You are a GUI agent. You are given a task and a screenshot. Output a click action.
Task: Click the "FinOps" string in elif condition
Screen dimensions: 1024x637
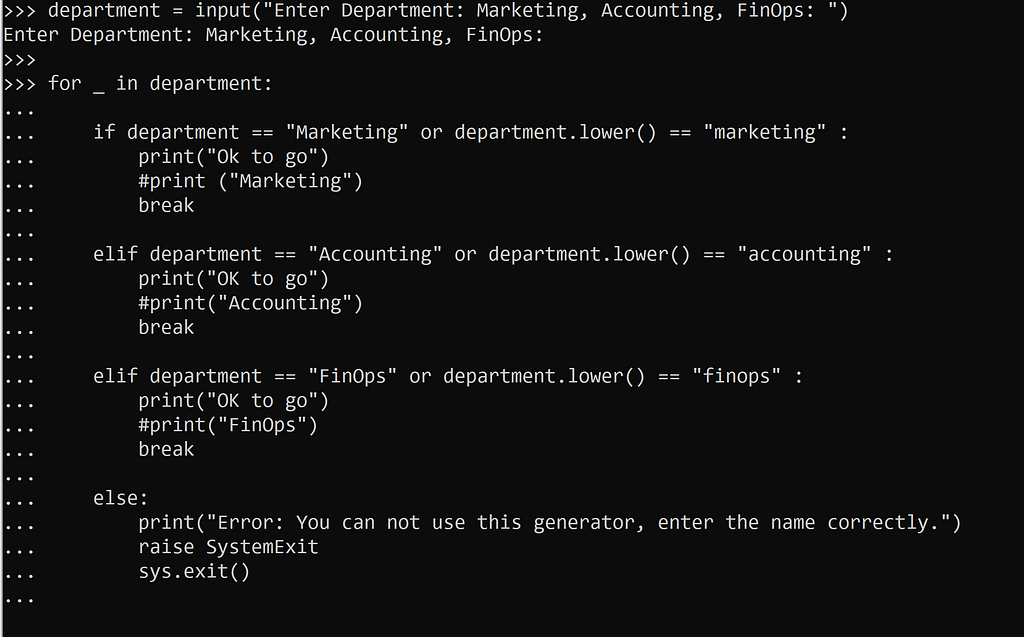(x=353, y=376)
